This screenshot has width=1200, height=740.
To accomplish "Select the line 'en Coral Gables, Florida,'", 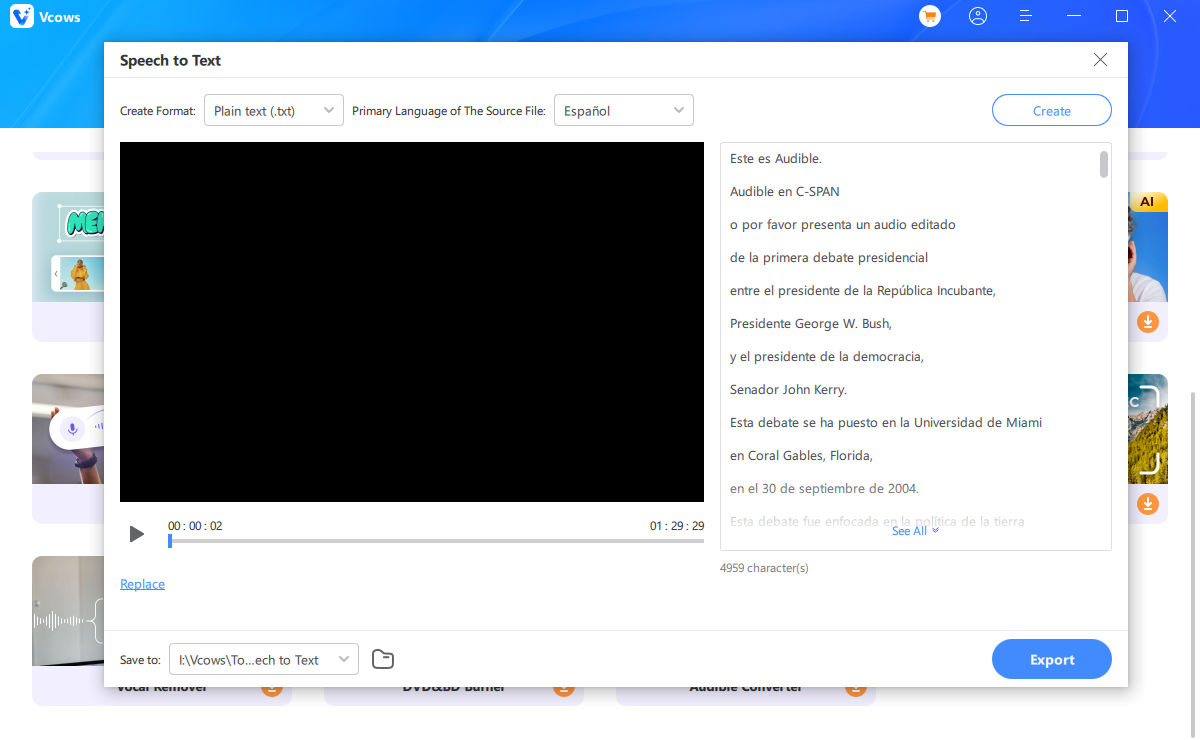I will click(802, 455).
